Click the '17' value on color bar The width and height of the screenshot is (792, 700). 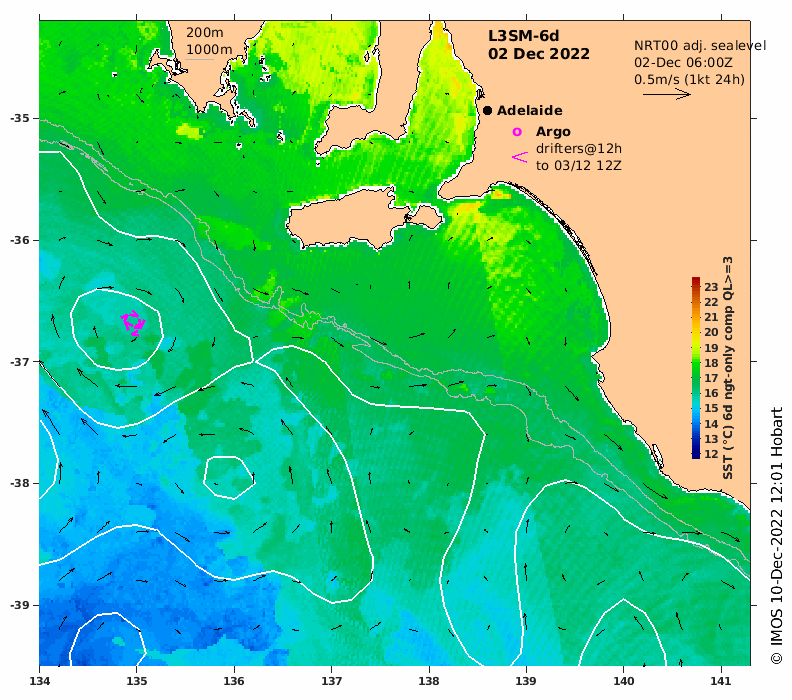[x=711, y=378]
